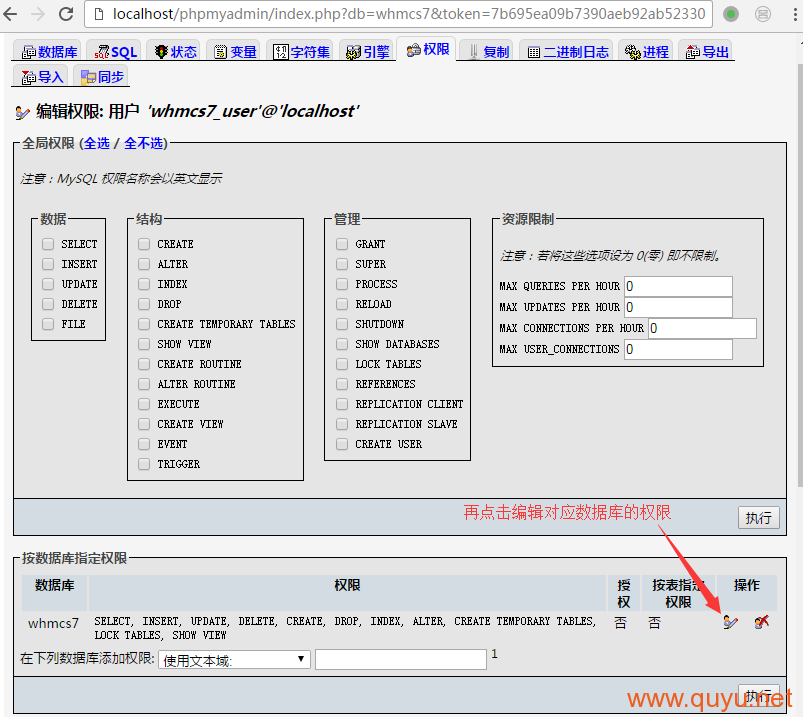Click the MAX UPDATES PER HOUR field
This screenshot has height=717, width=803.
point(678,307)
